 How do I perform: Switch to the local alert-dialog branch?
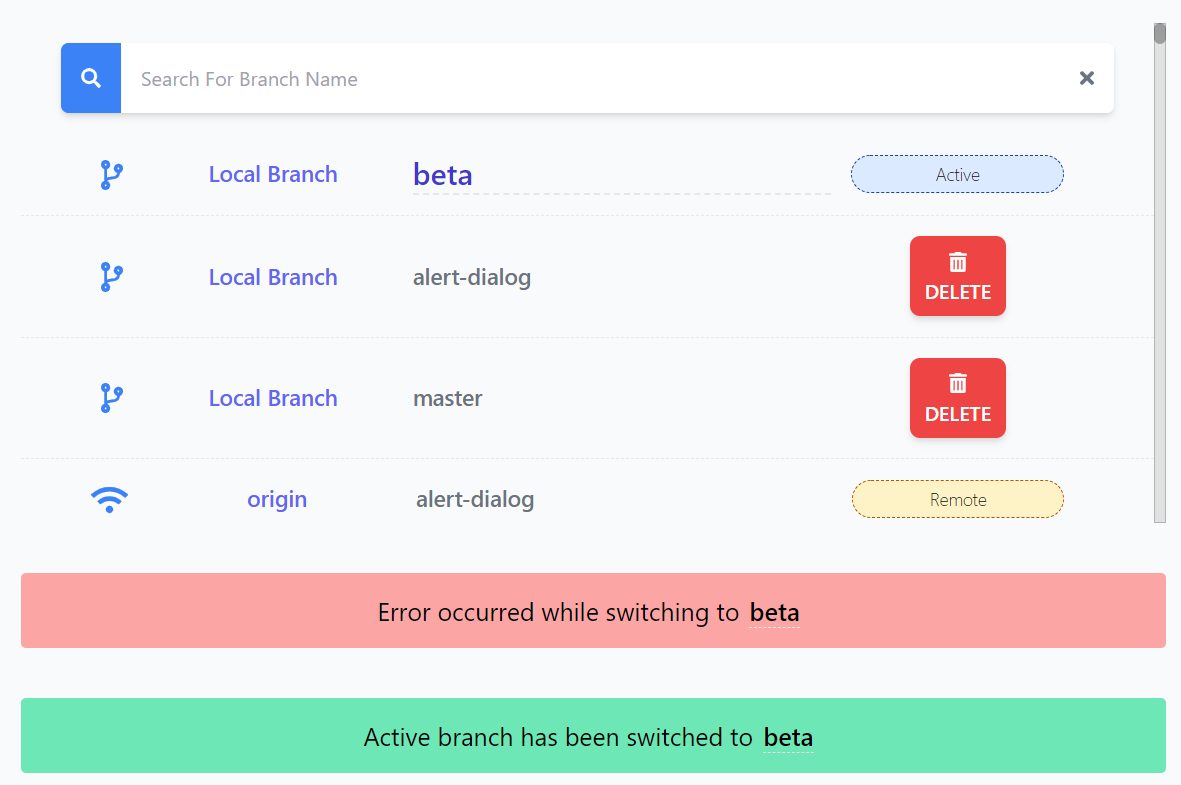pyautogui.click(x=472, y=277)
